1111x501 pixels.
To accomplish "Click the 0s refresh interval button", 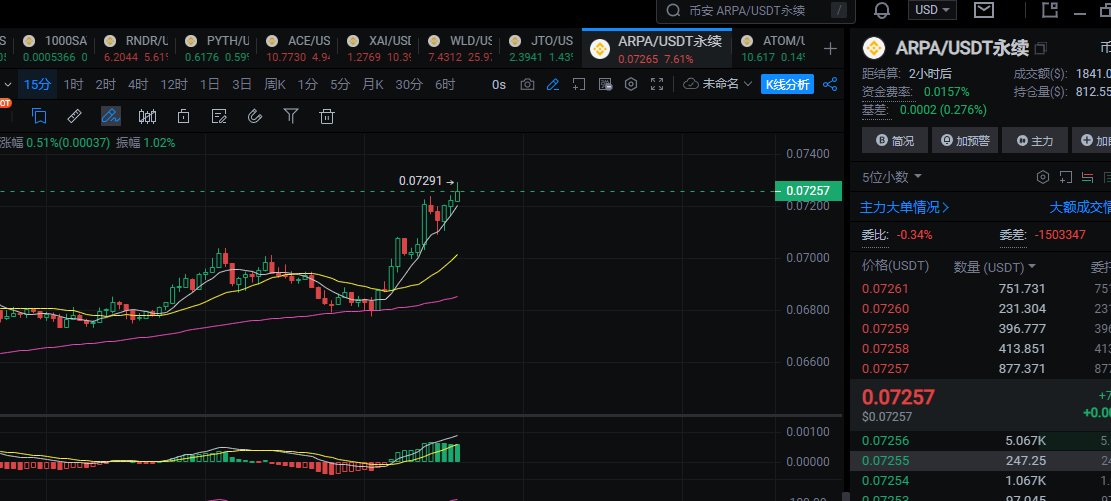I will pyautogui.click(x=499, y=84).
